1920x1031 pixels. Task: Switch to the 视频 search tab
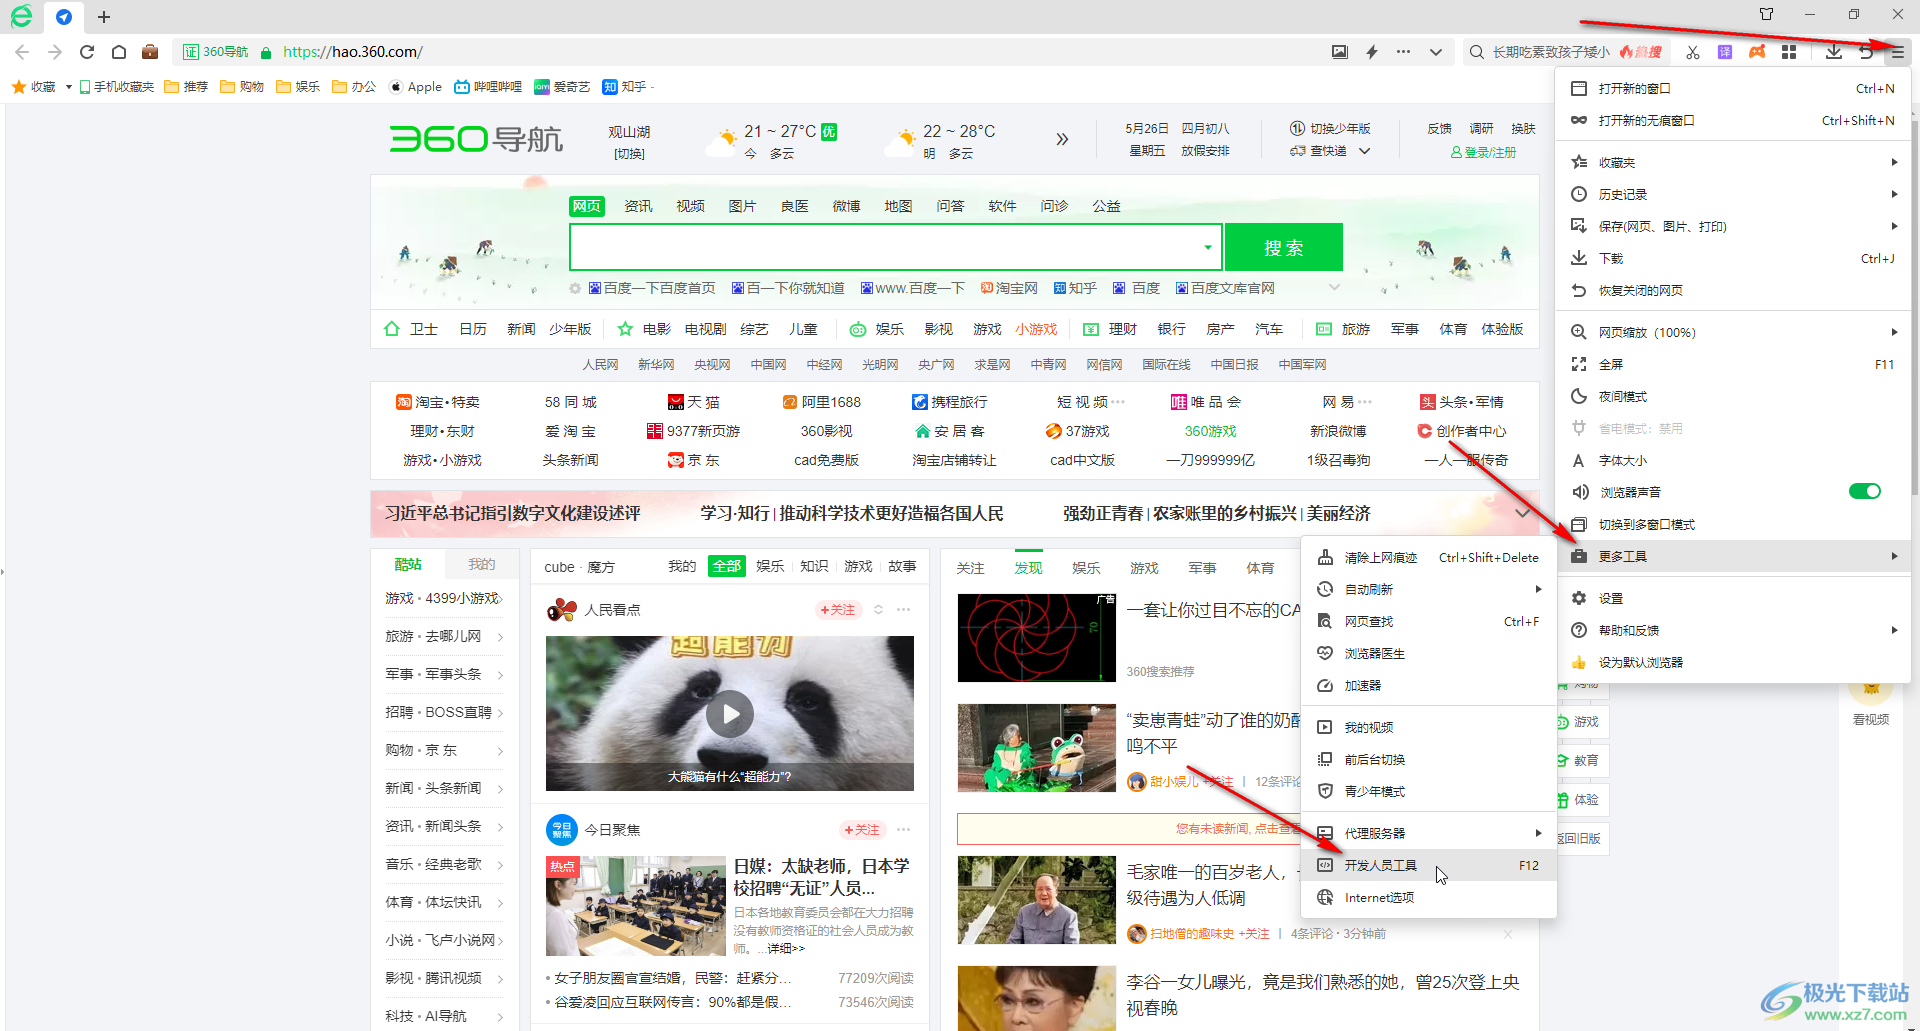(690, 206)
